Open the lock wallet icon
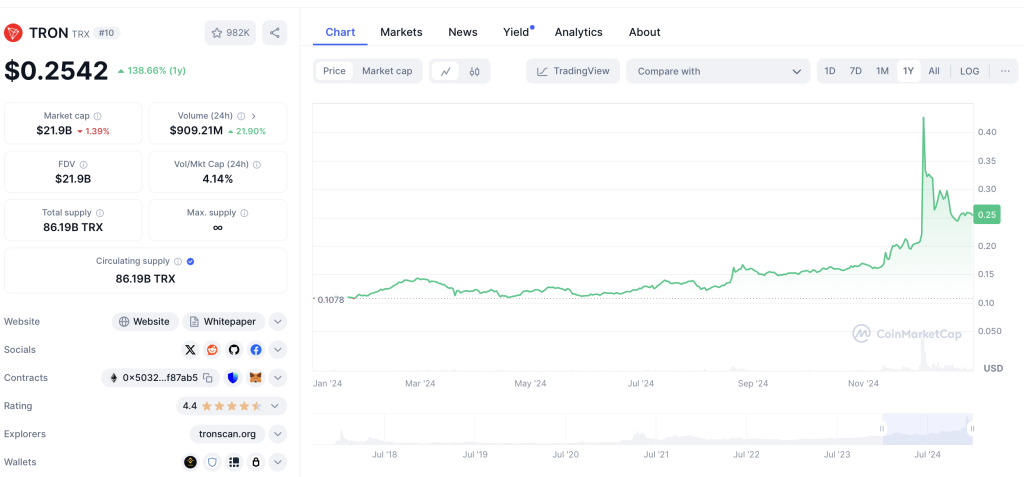 pyautogui.click(x=256, y=462)
